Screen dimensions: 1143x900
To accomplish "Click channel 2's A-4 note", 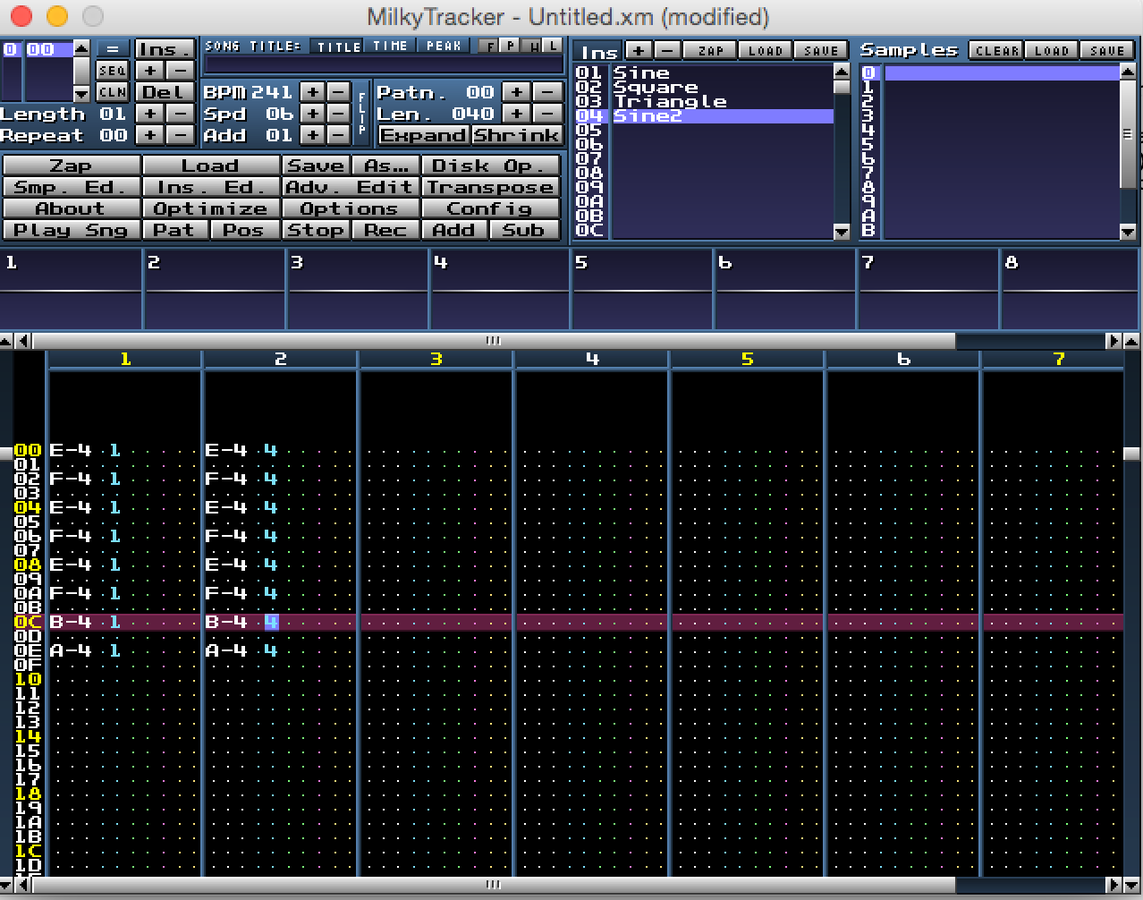I will (226, 650).
